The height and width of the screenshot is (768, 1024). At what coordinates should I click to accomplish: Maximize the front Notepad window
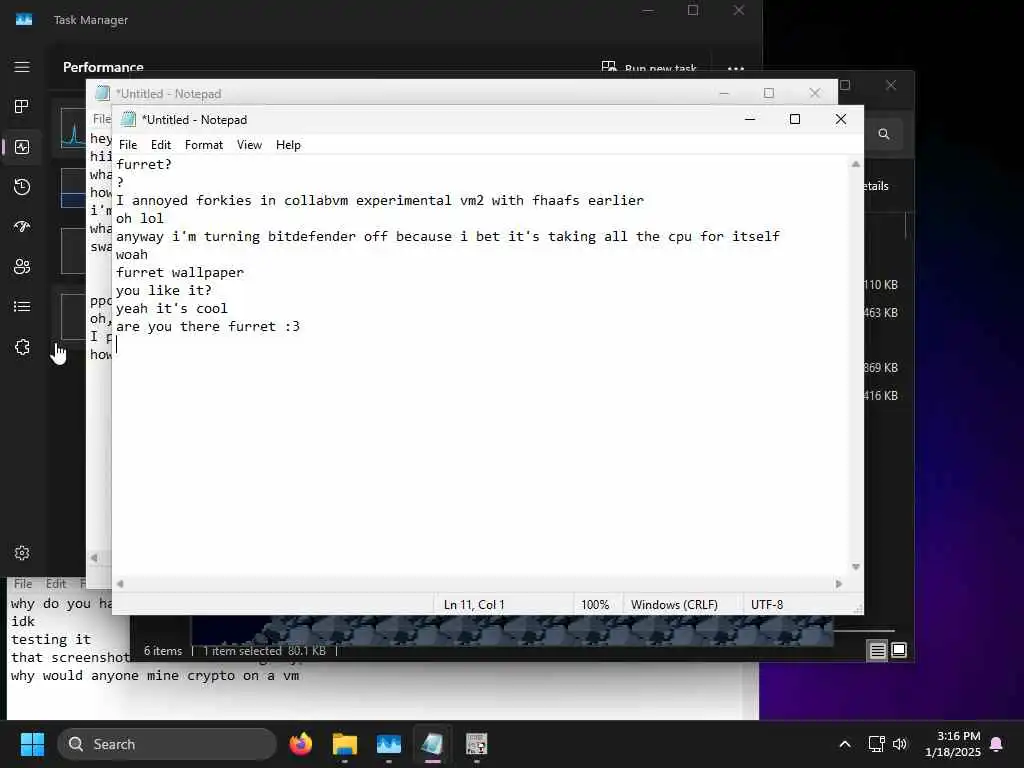795,119
